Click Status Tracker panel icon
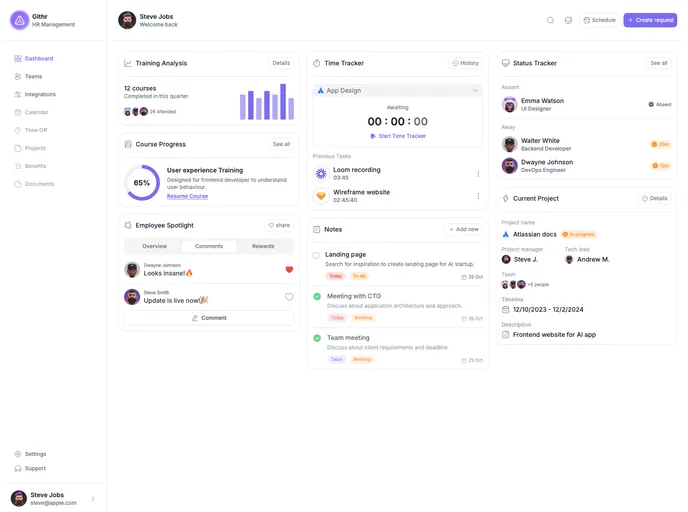 [505, 63]
